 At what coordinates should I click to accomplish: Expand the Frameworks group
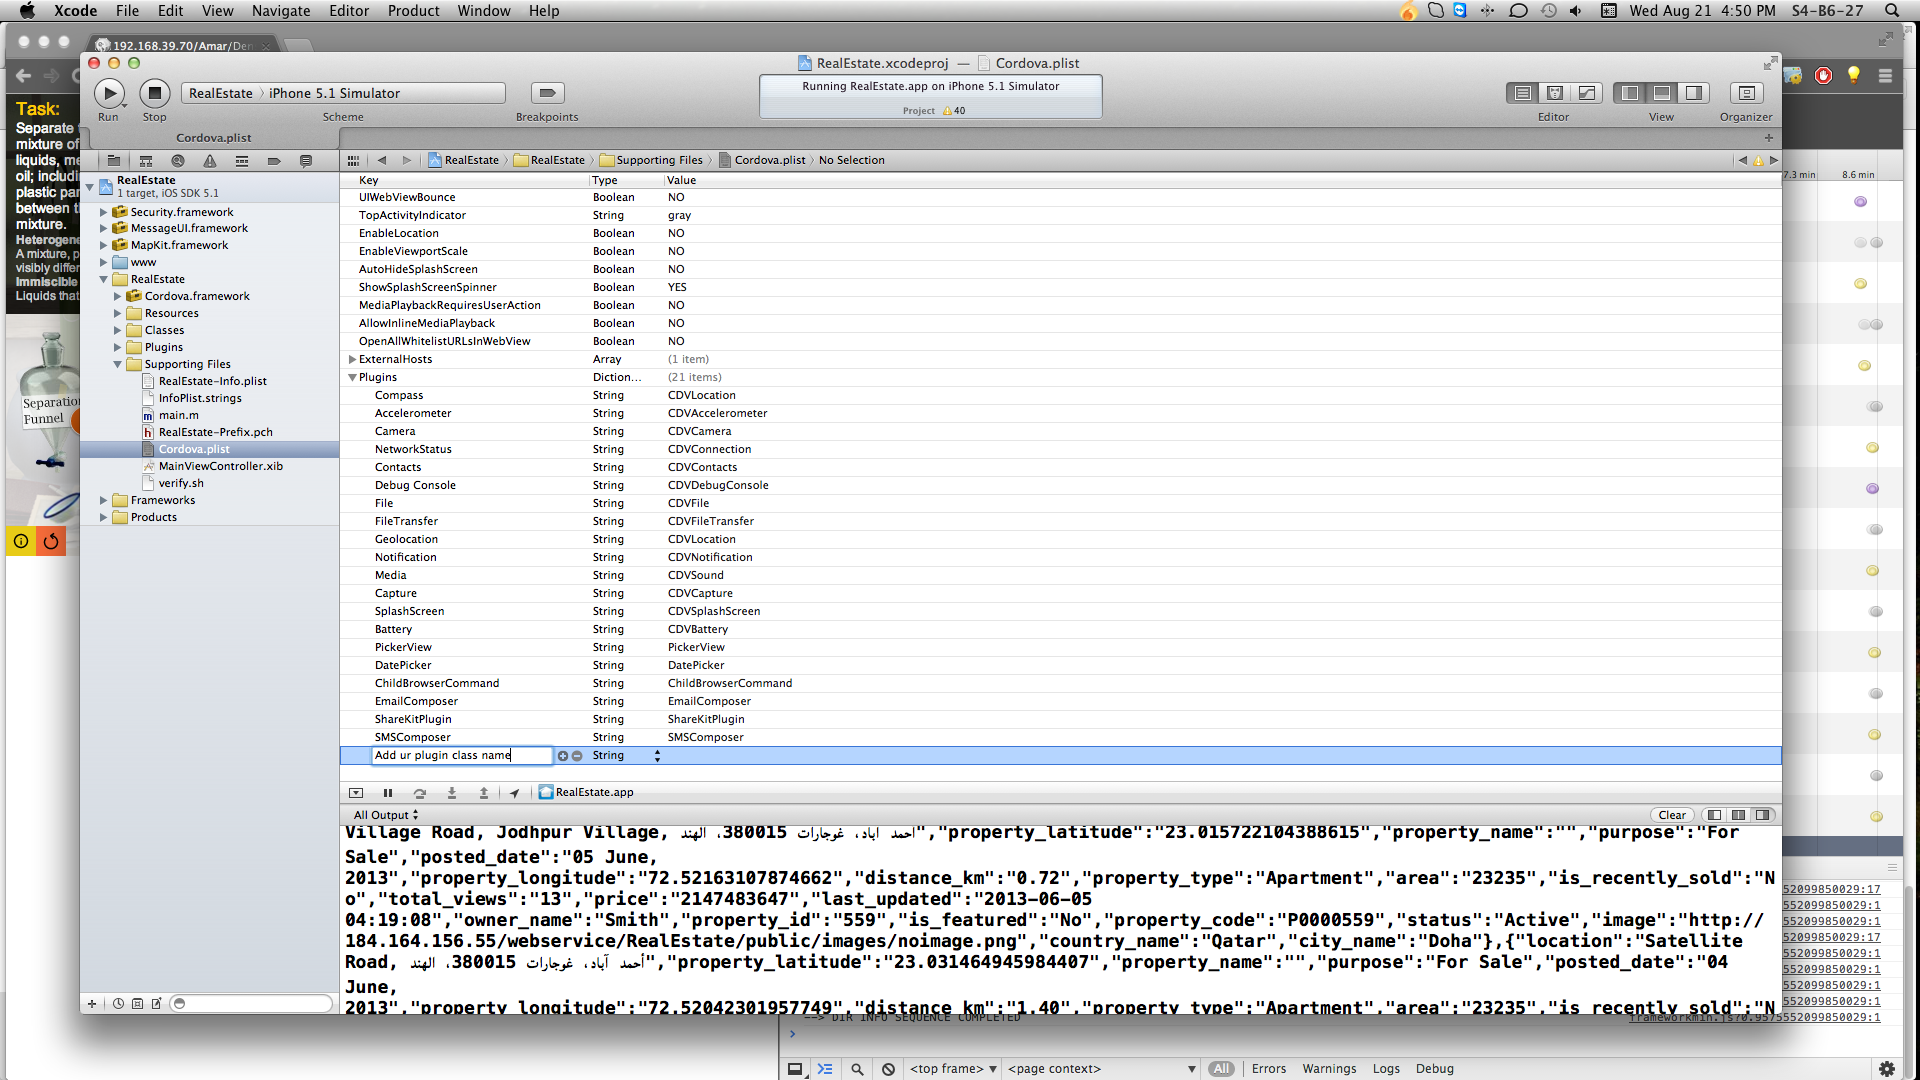103,500
